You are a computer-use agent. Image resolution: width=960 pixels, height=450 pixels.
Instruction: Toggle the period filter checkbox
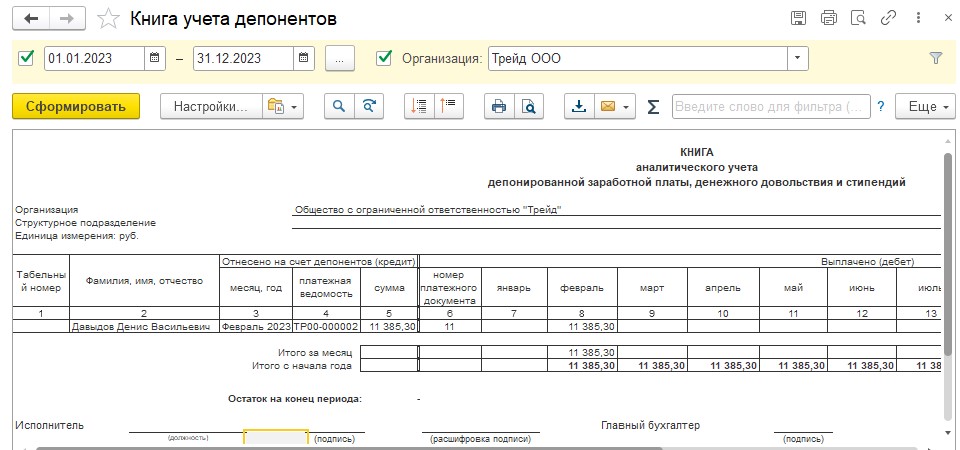(x=26, y=58)
